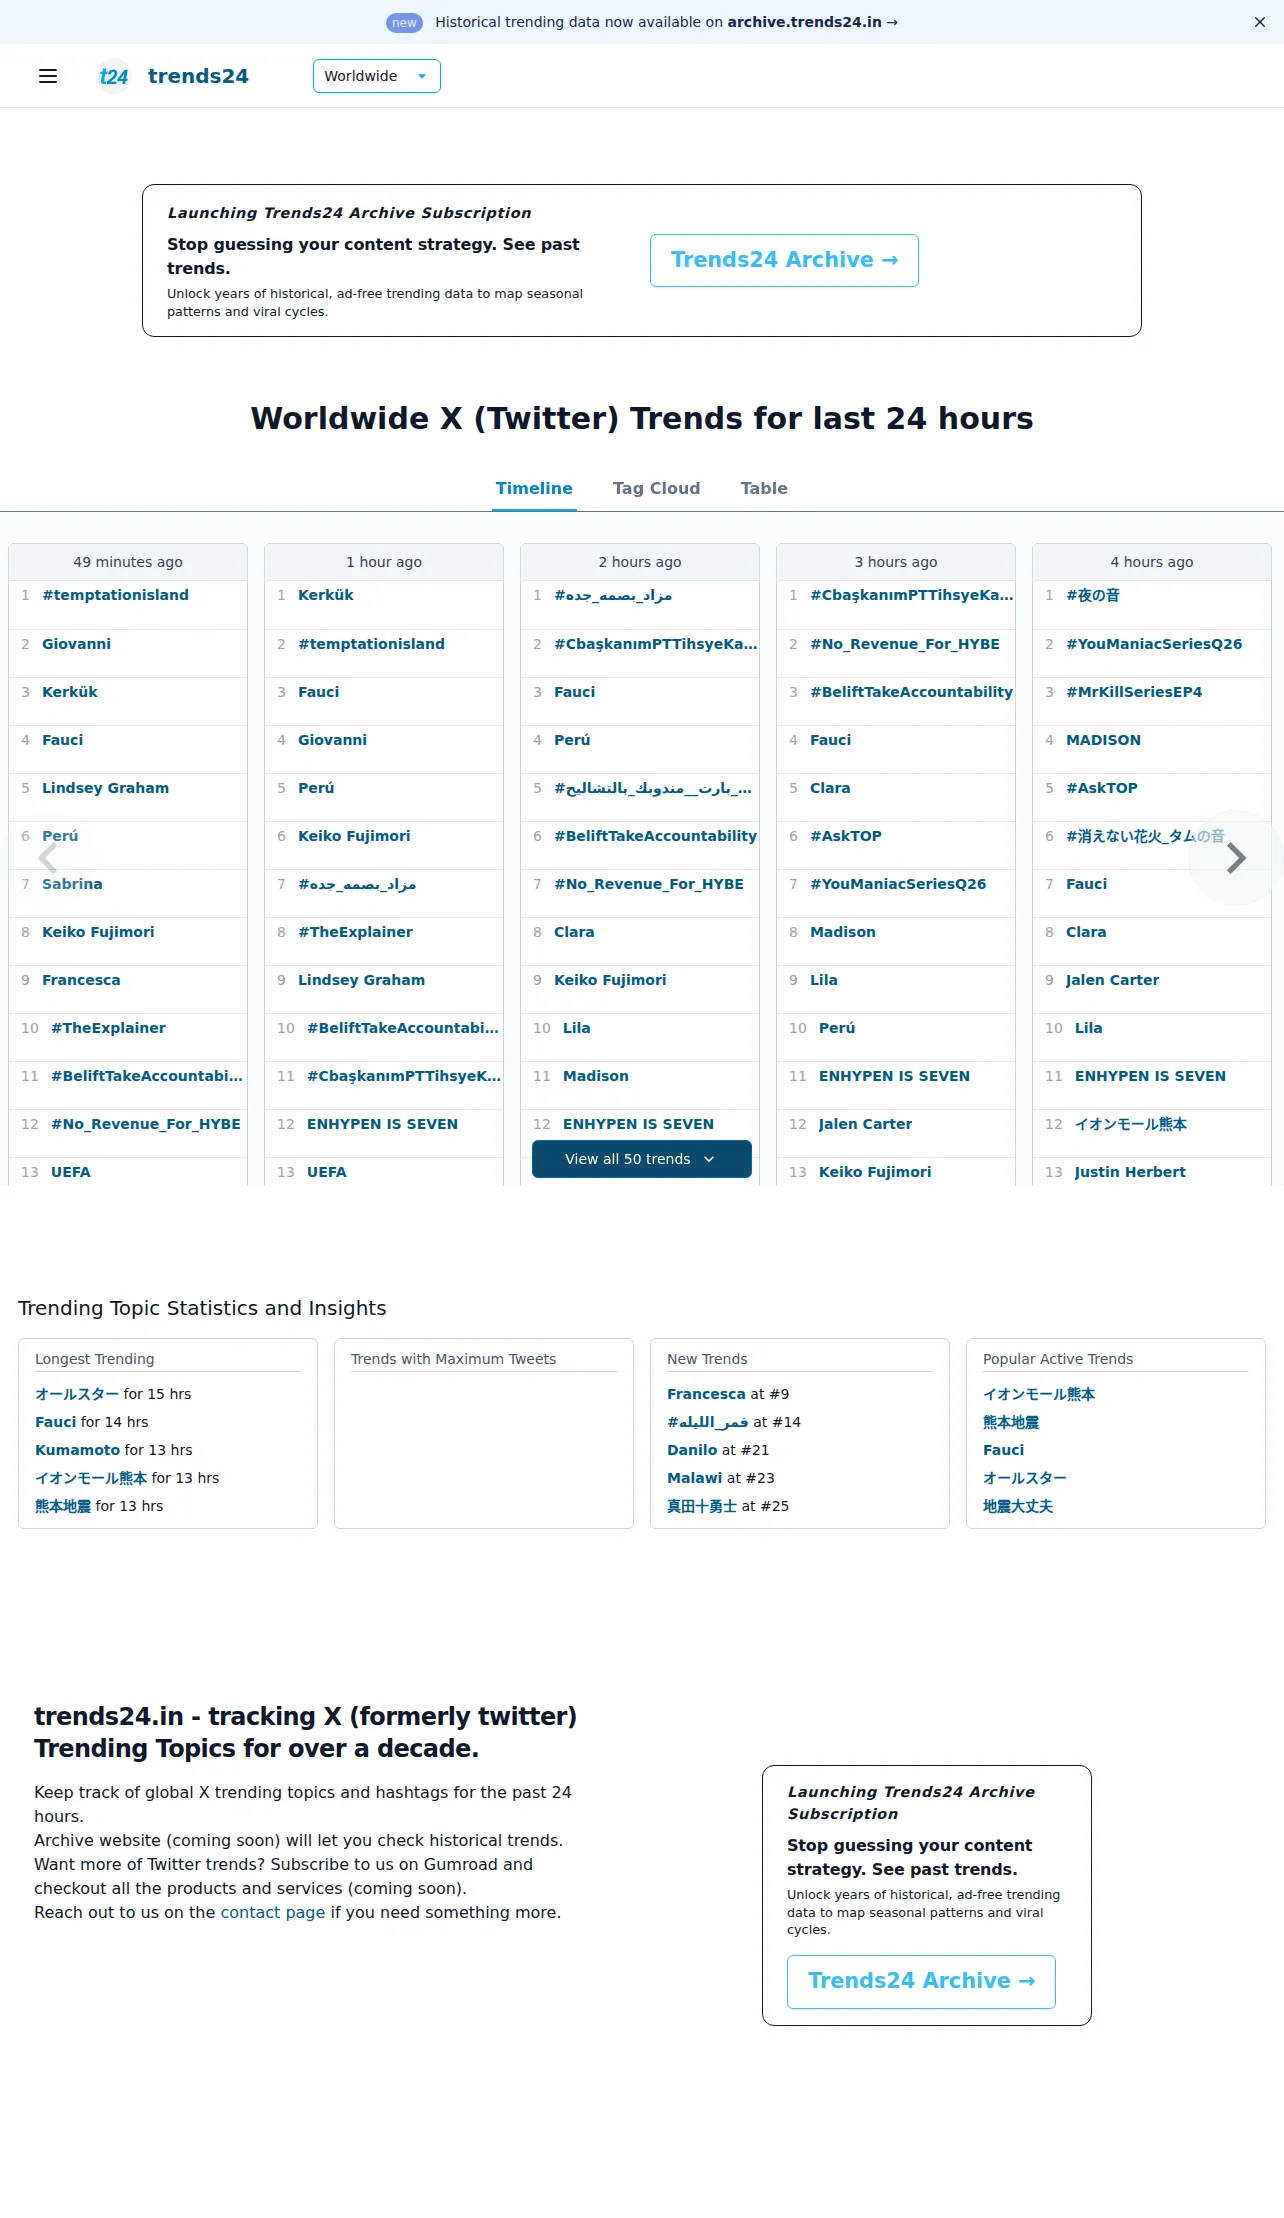Viewport: 1284px width, 2218px height.
Task: Open Keiko Fujimori in 1 hour ago column
Action: click(354, 836)
